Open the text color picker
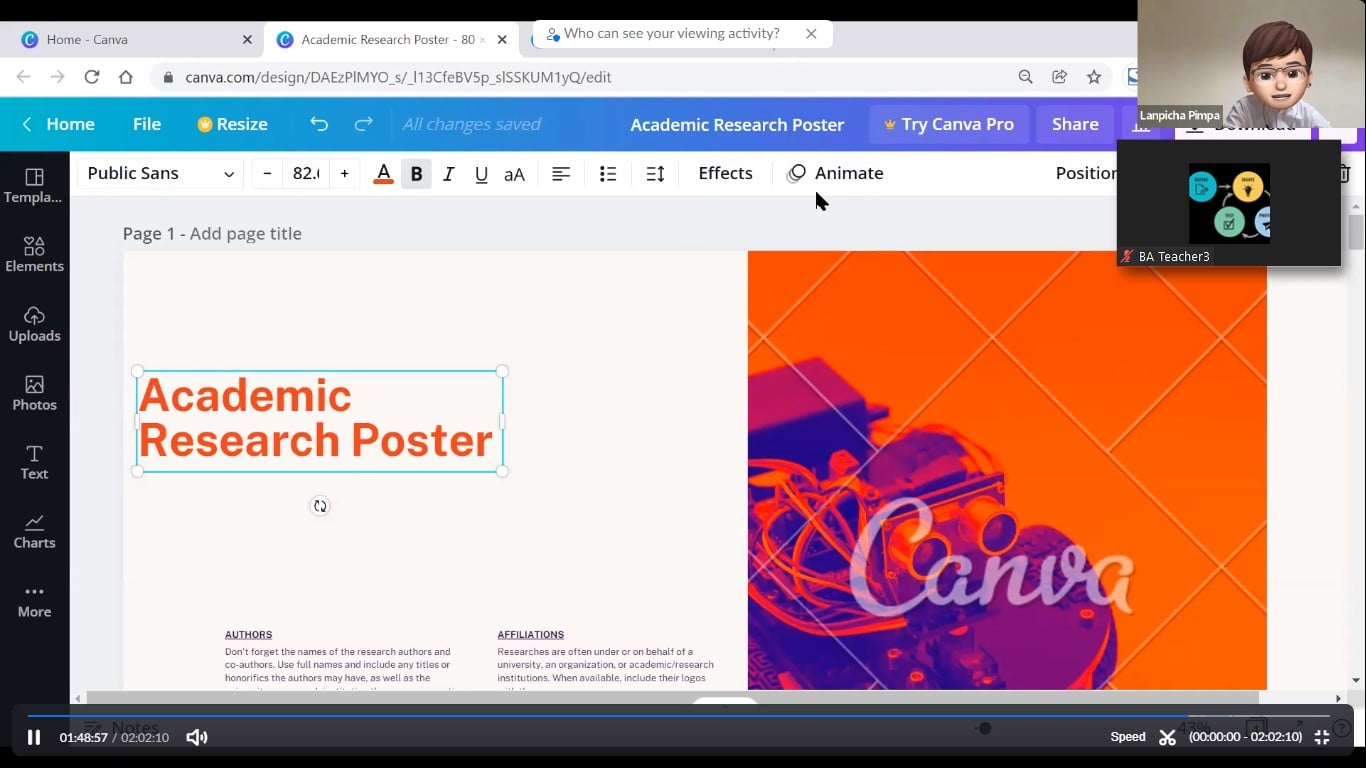The image size is (1366, 768). pos(383,174)
